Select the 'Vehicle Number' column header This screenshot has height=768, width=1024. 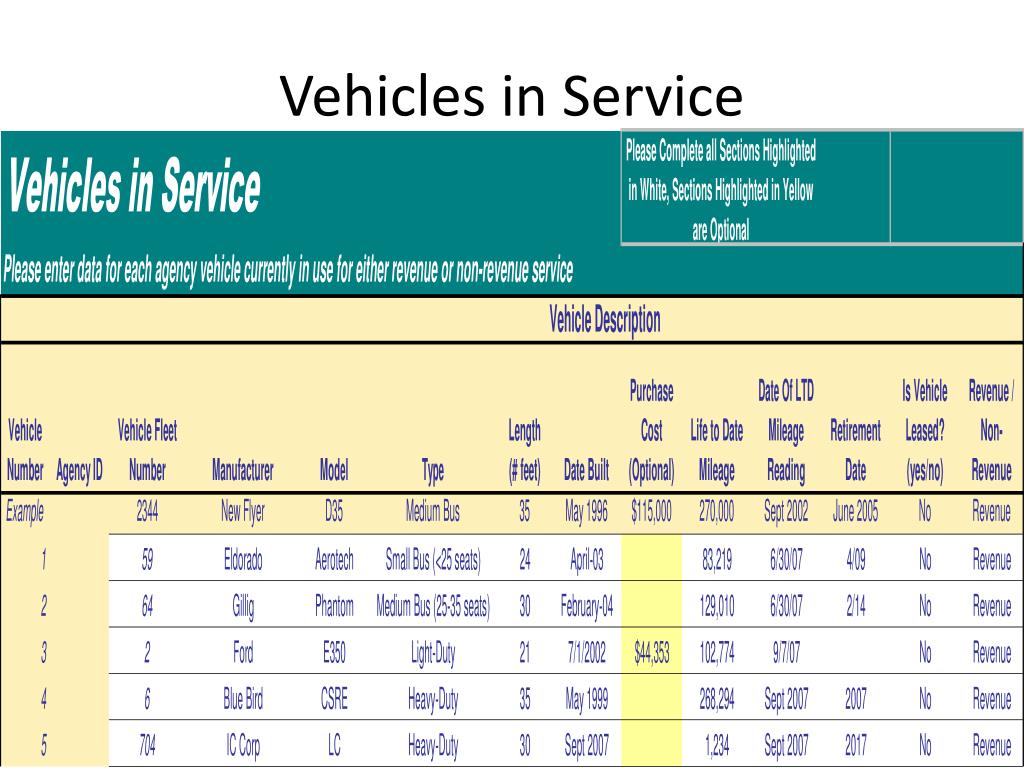25,451
